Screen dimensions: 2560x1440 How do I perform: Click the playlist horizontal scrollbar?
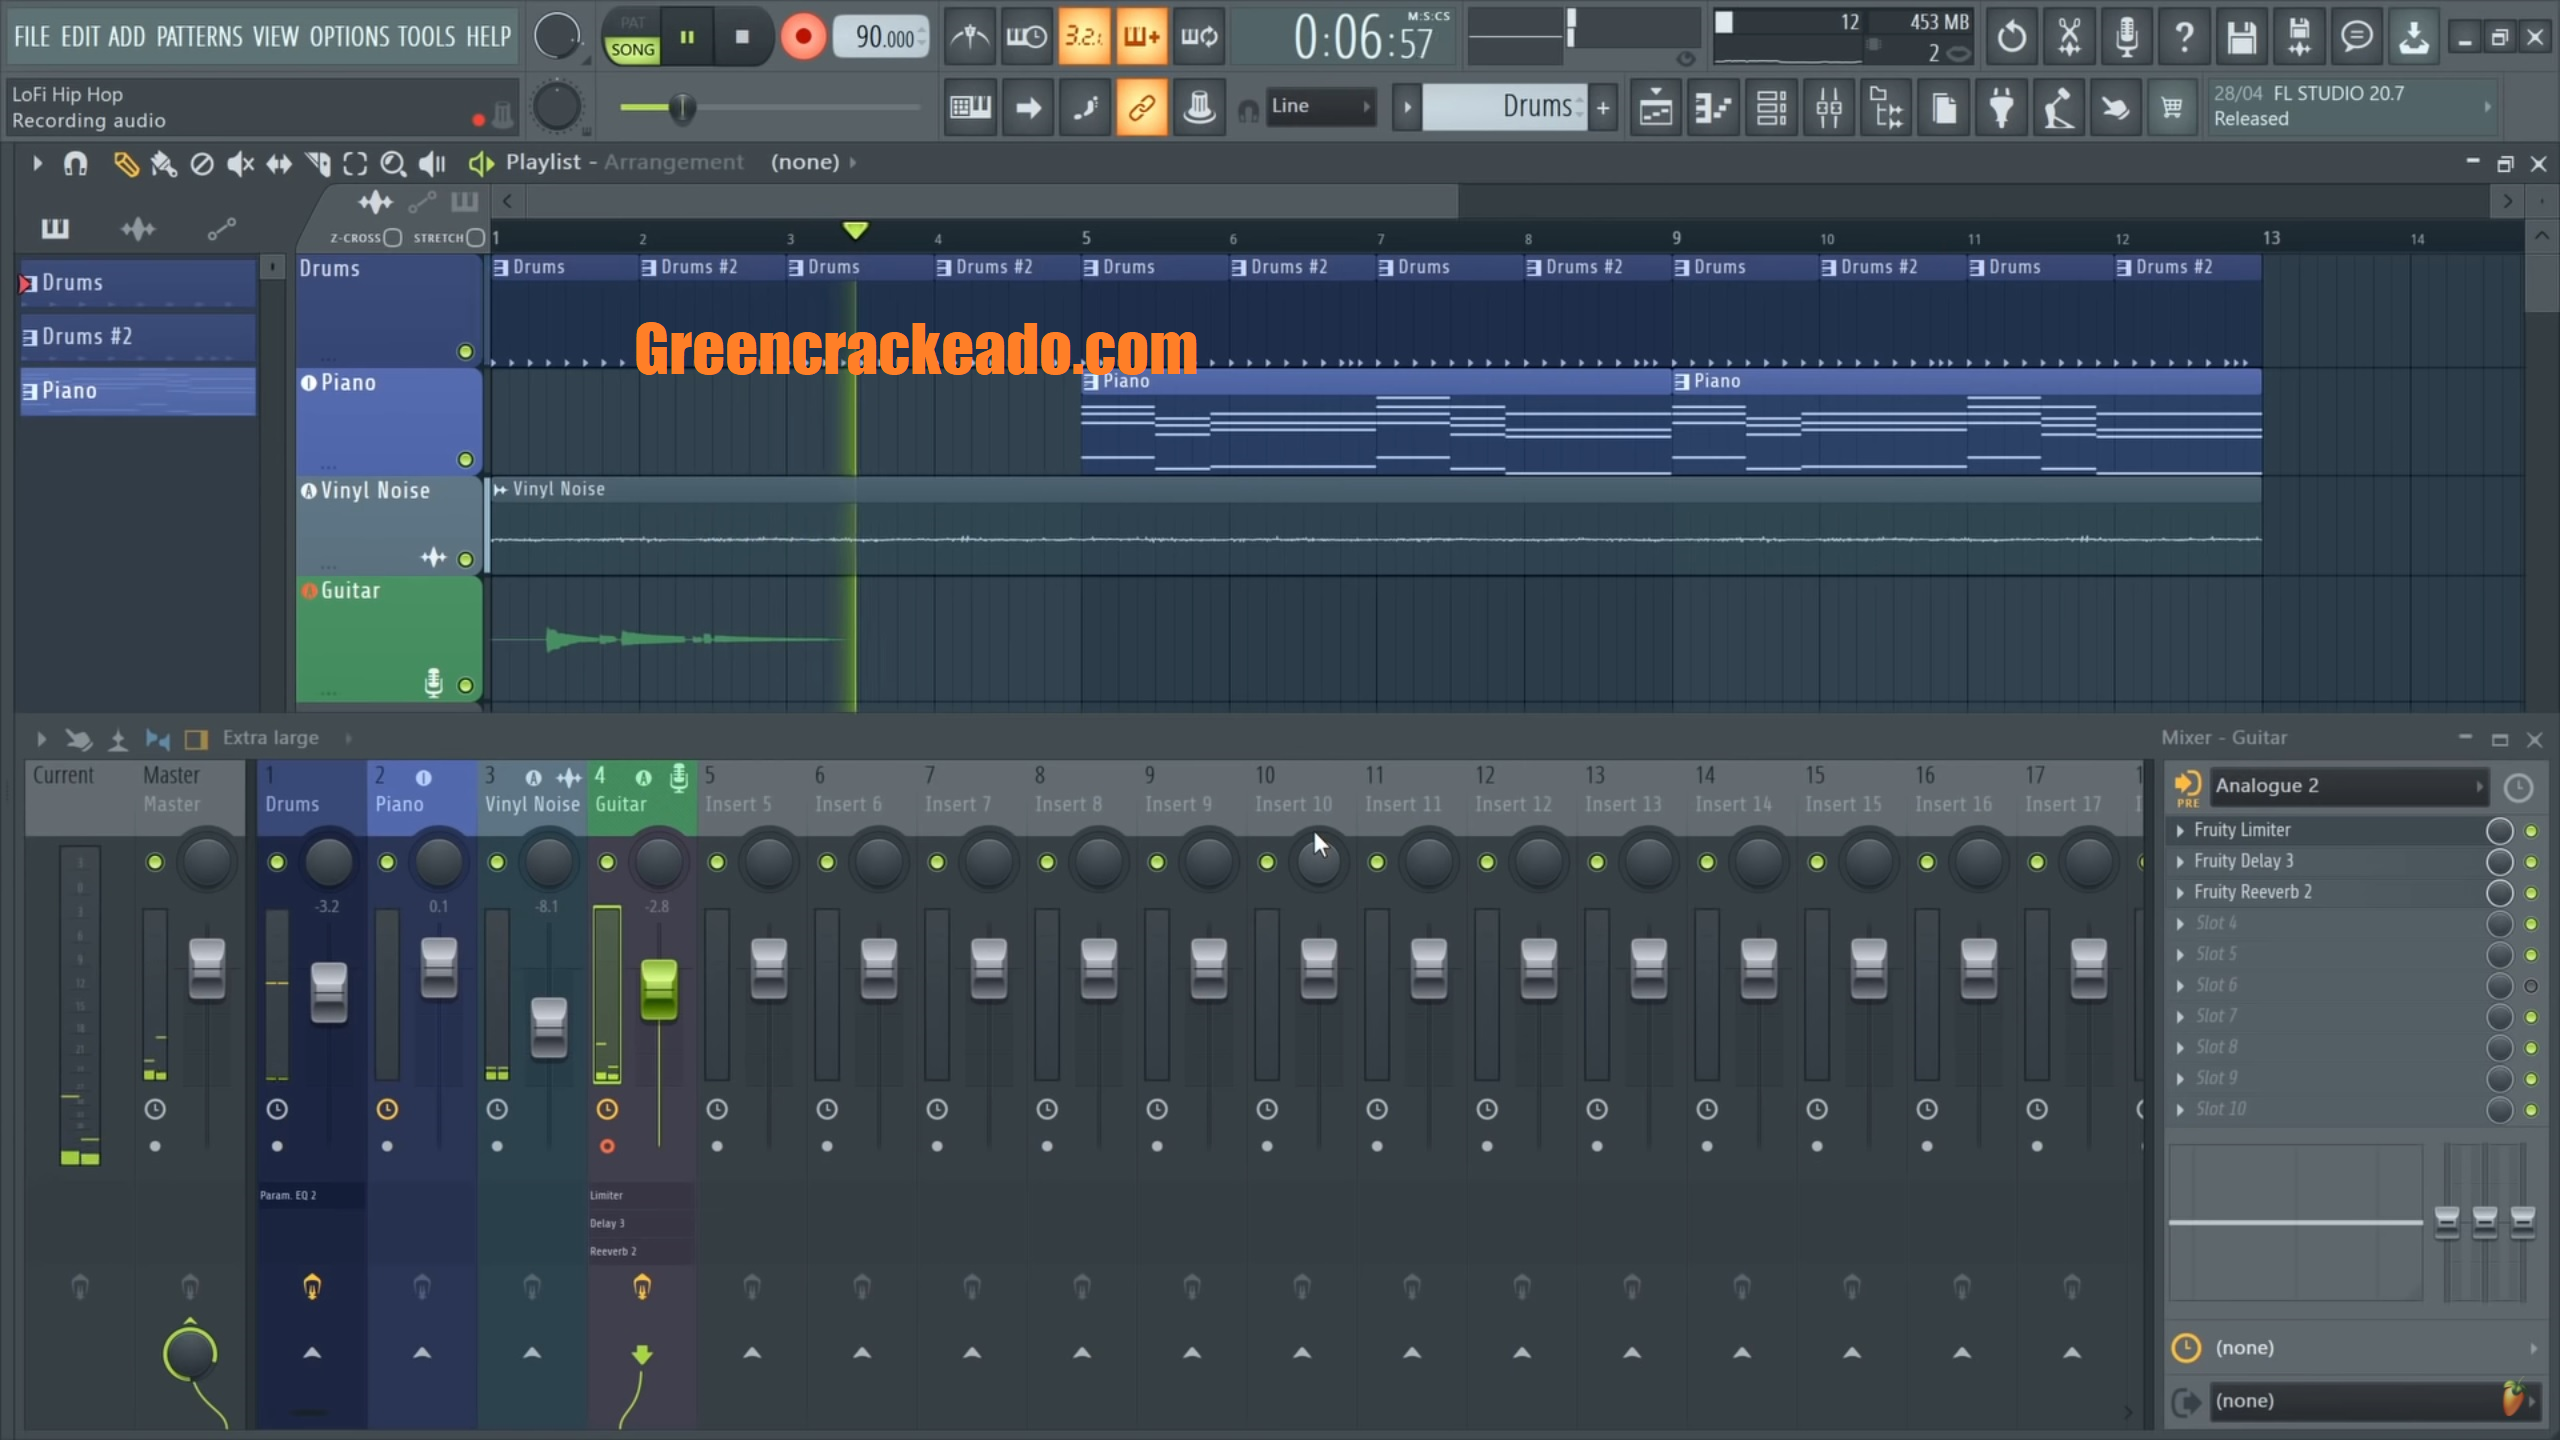[993, 201]
